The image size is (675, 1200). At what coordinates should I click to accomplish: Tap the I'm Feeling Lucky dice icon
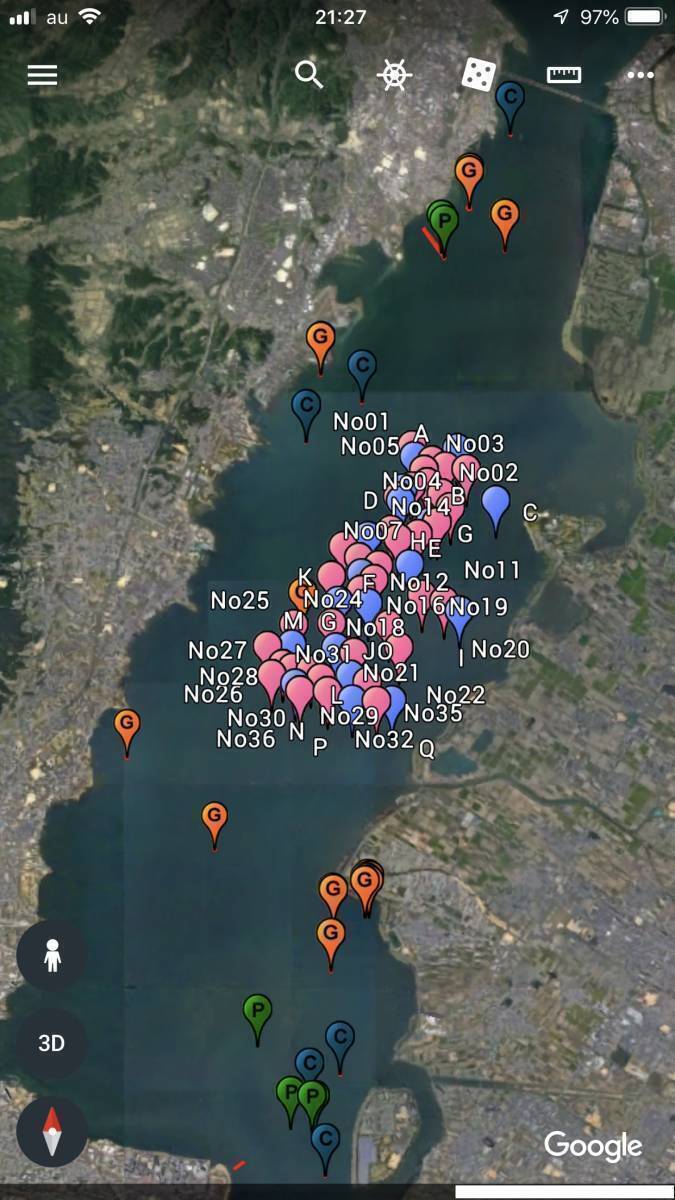pos(478,74)
